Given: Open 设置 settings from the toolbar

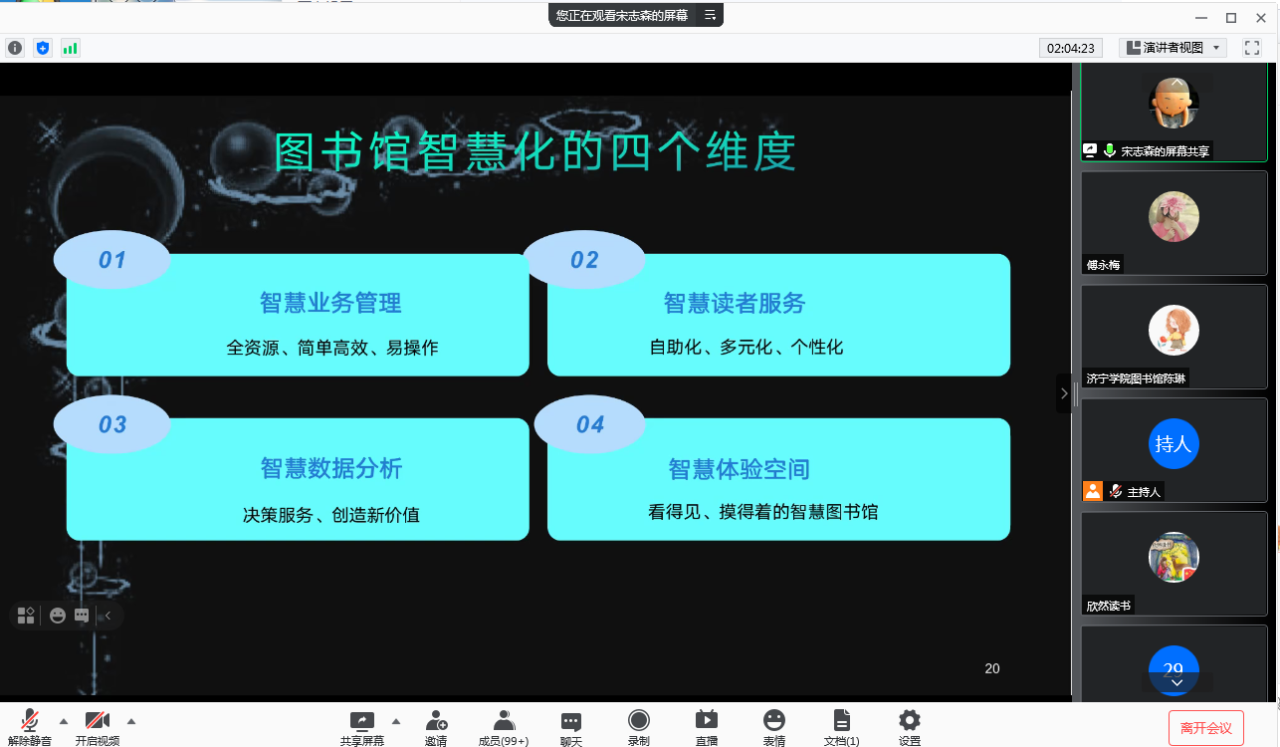Looking at the screenshot, I should pos(909,727).
